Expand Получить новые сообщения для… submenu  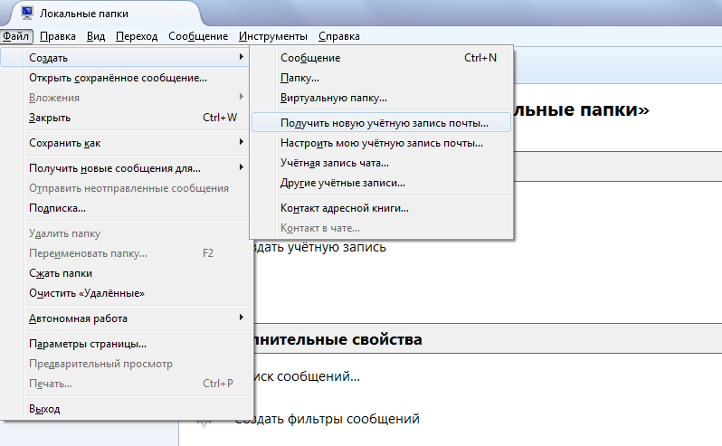coord(125,168)
